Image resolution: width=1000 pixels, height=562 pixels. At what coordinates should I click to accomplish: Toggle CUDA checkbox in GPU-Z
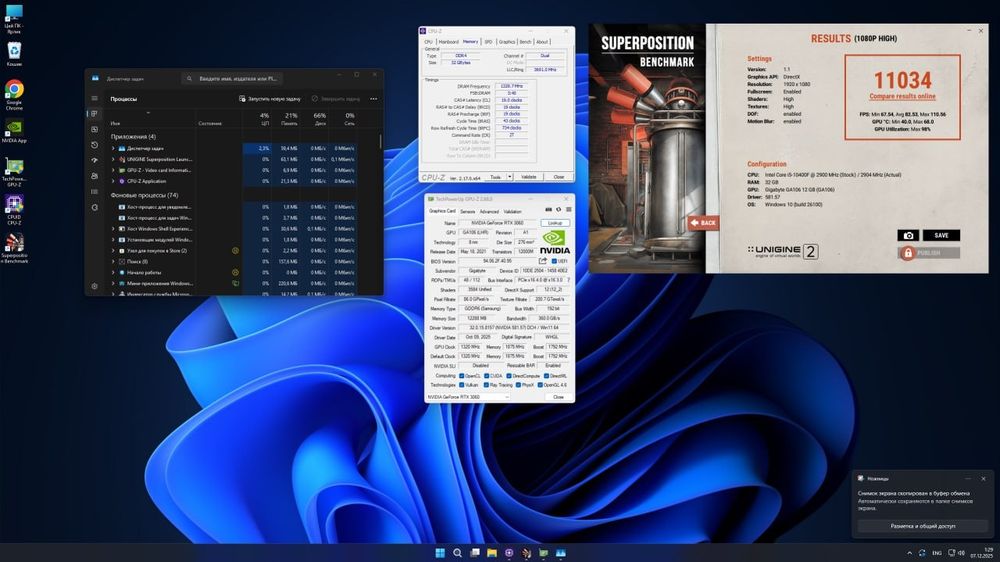pyautogui.click(x=486, y=376)
